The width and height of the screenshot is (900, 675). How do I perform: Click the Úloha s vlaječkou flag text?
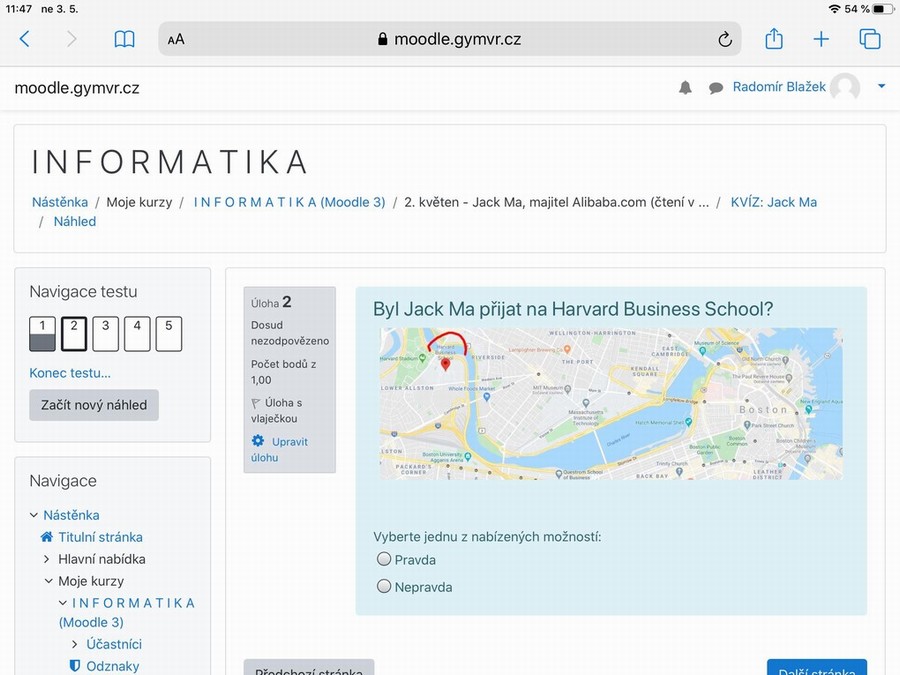pos(277,410)
